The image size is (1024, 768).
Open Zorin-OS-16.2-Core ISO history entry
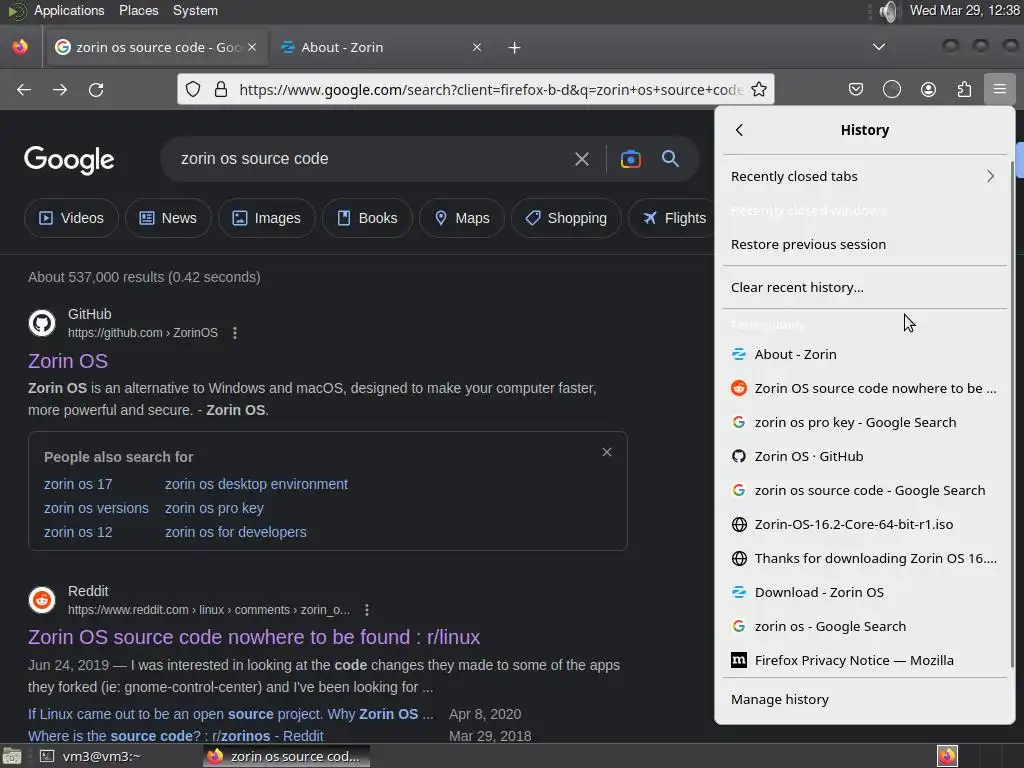865,524
